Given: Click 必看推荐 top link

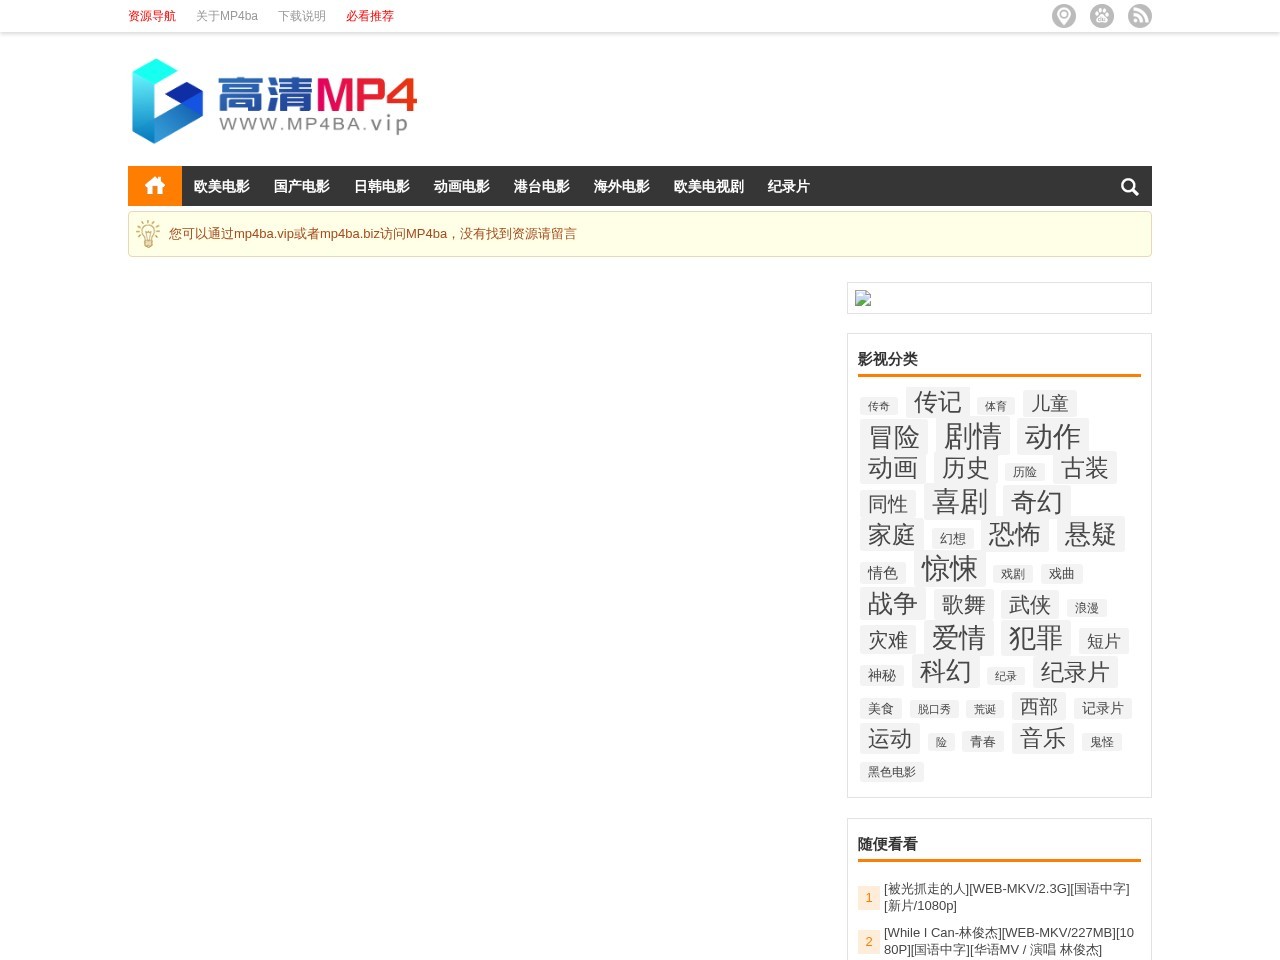Looking at the screenshot, I should coord(370,16).
